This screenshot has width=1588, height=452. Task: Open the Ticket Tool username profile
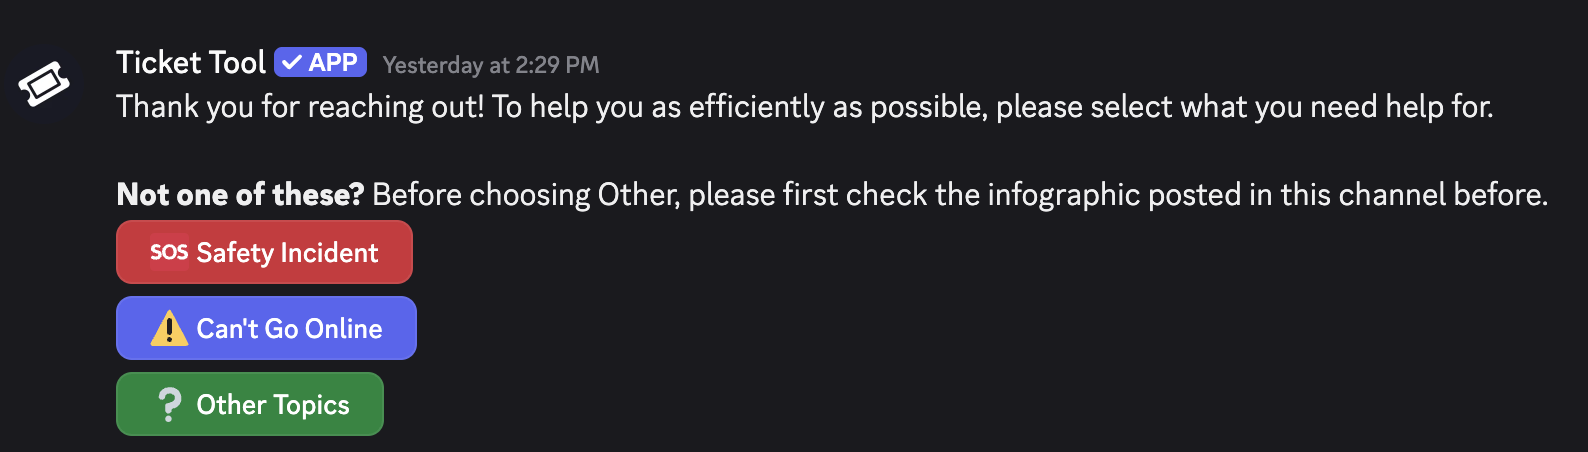190,63
